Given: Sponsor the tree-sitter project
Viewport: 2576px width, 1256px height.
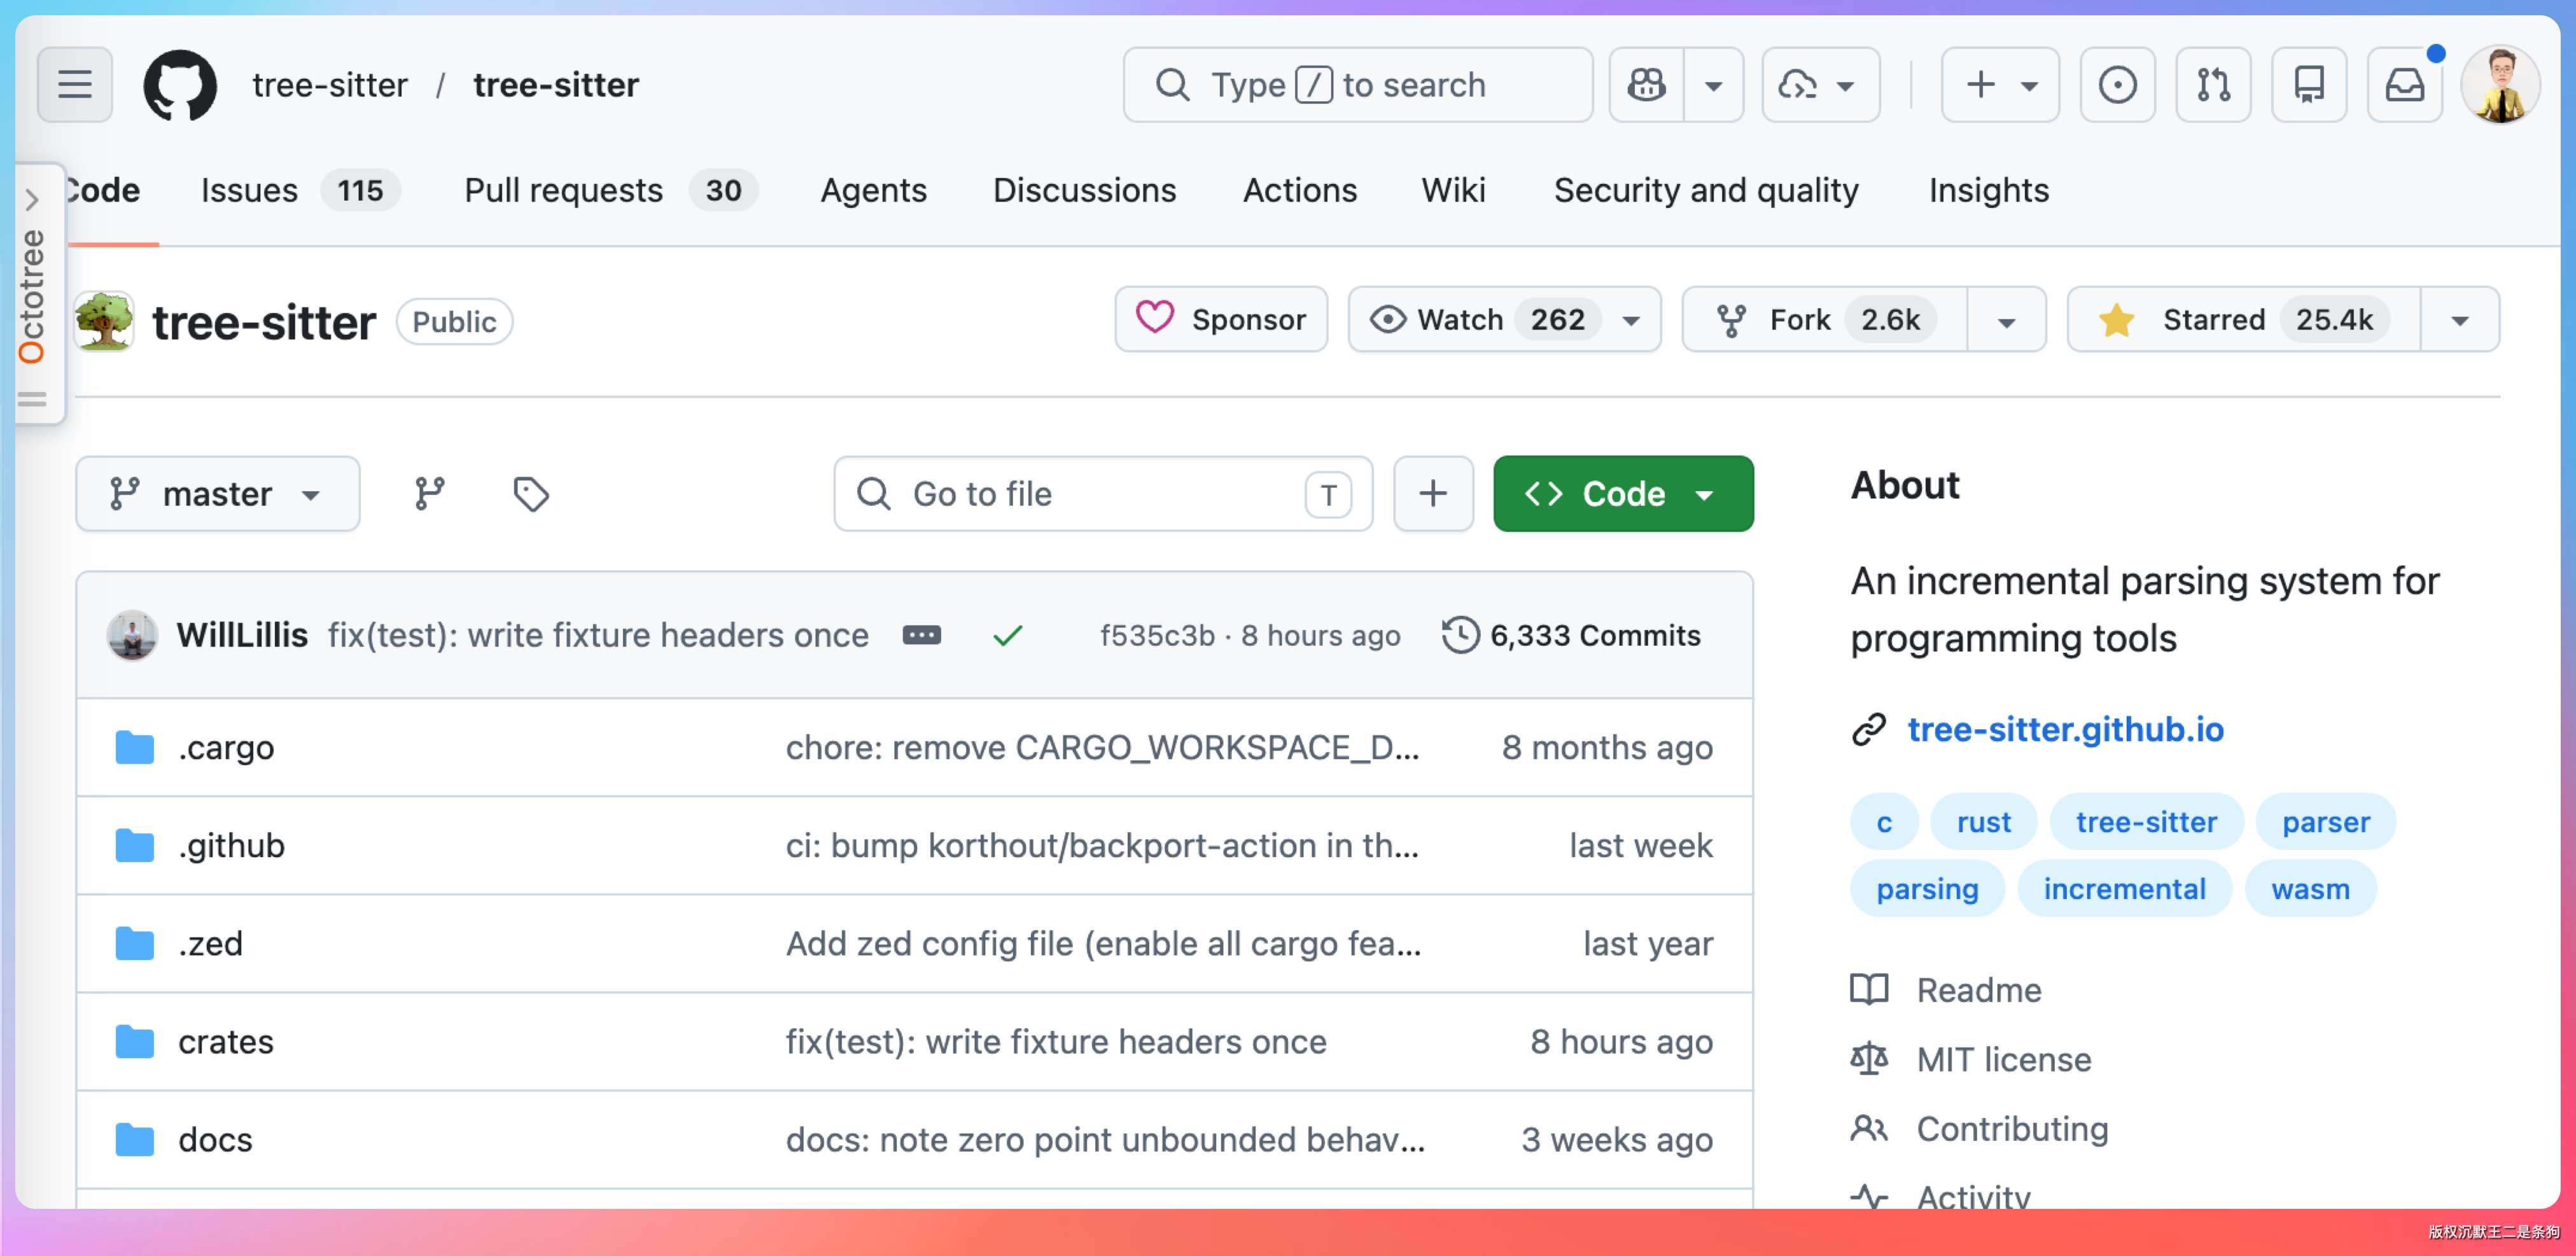Looking at the screenshot, I should click(1221, 319).
